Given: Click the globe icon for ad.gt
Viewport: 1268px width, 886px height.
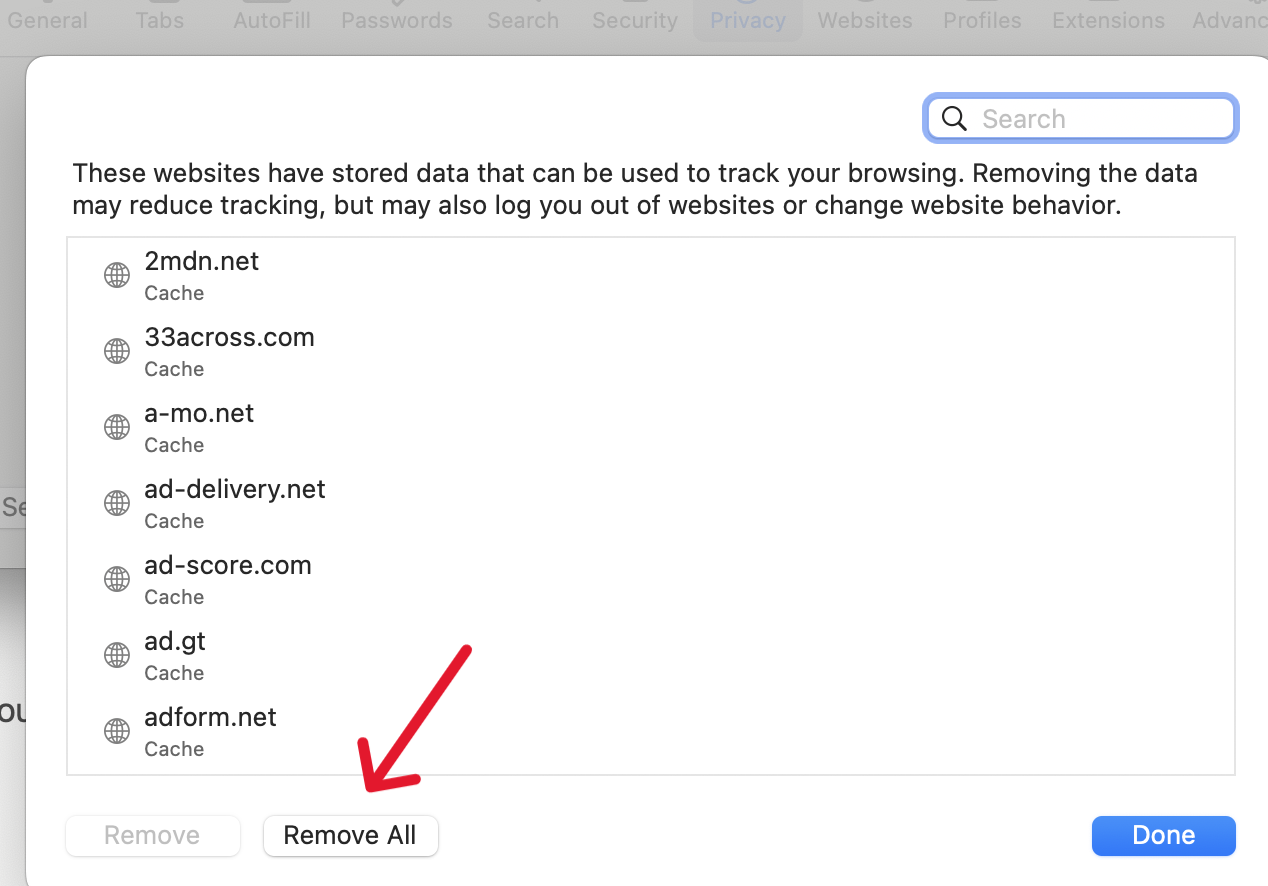Looking at the screenshot, I should (x=117, y=655).
